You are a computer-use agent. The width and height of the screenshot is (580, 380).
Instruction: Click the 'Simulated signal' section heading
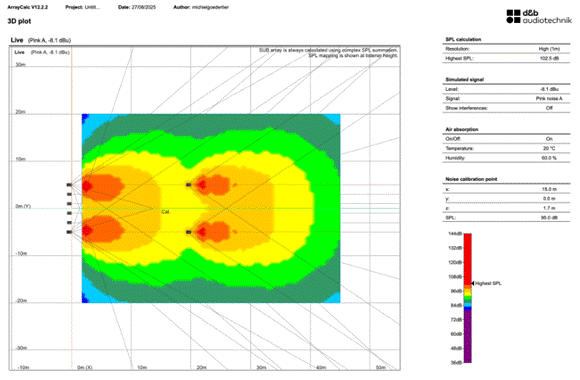tap(465, 80)
